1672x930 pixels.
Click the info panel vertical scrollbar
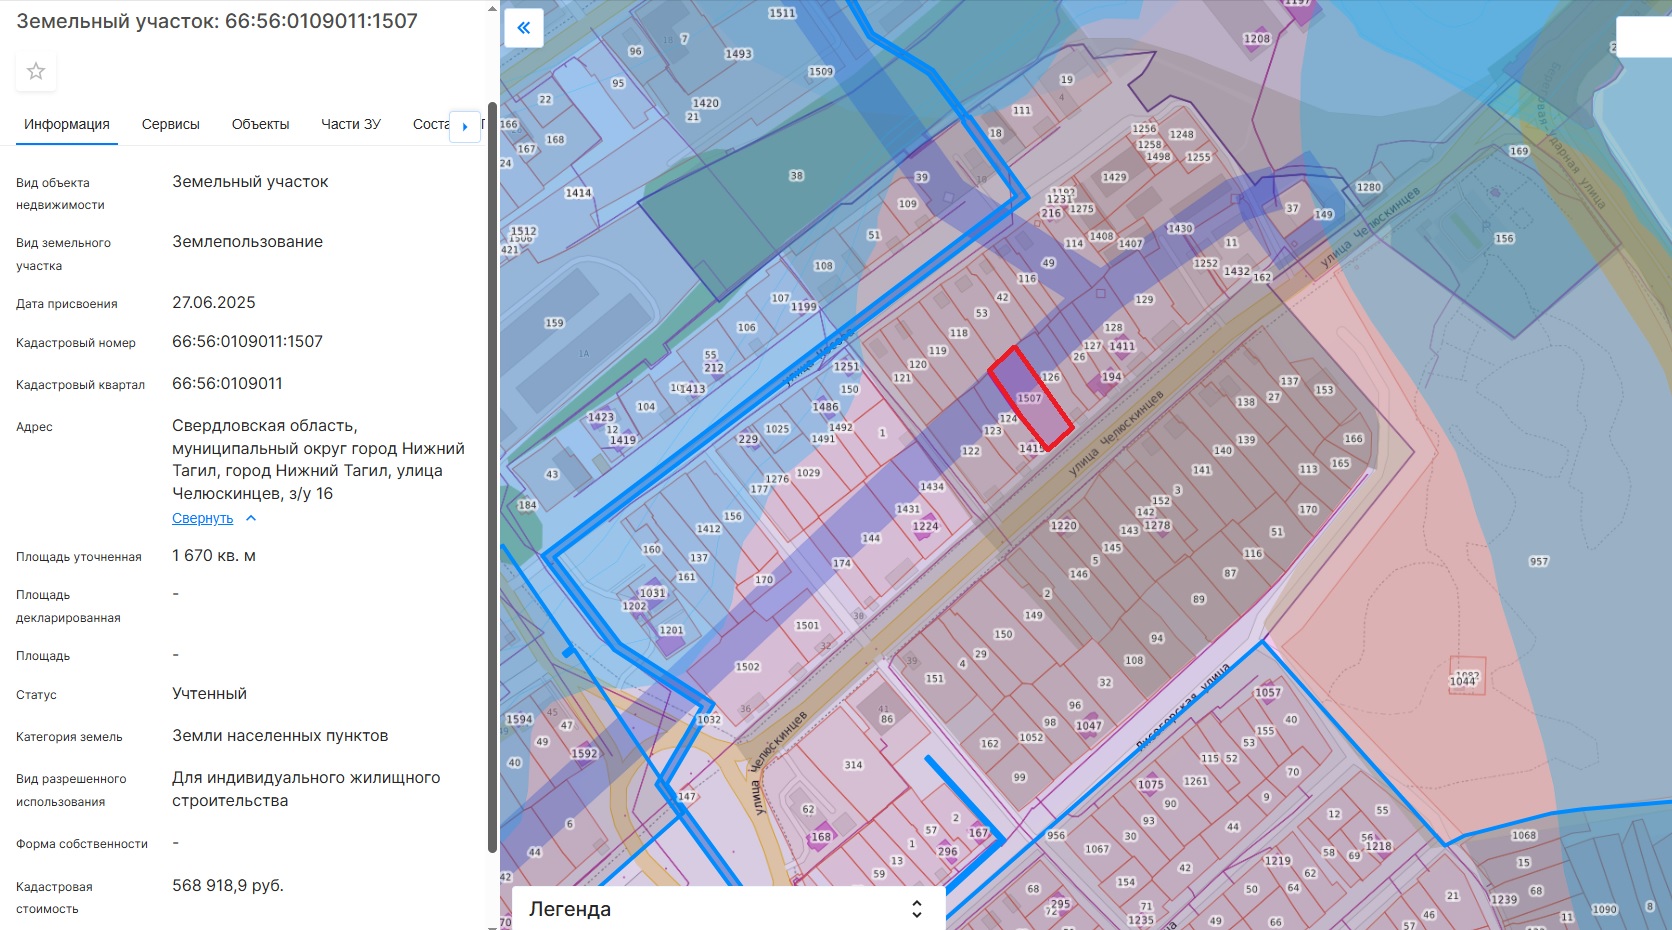coord(492,477)
